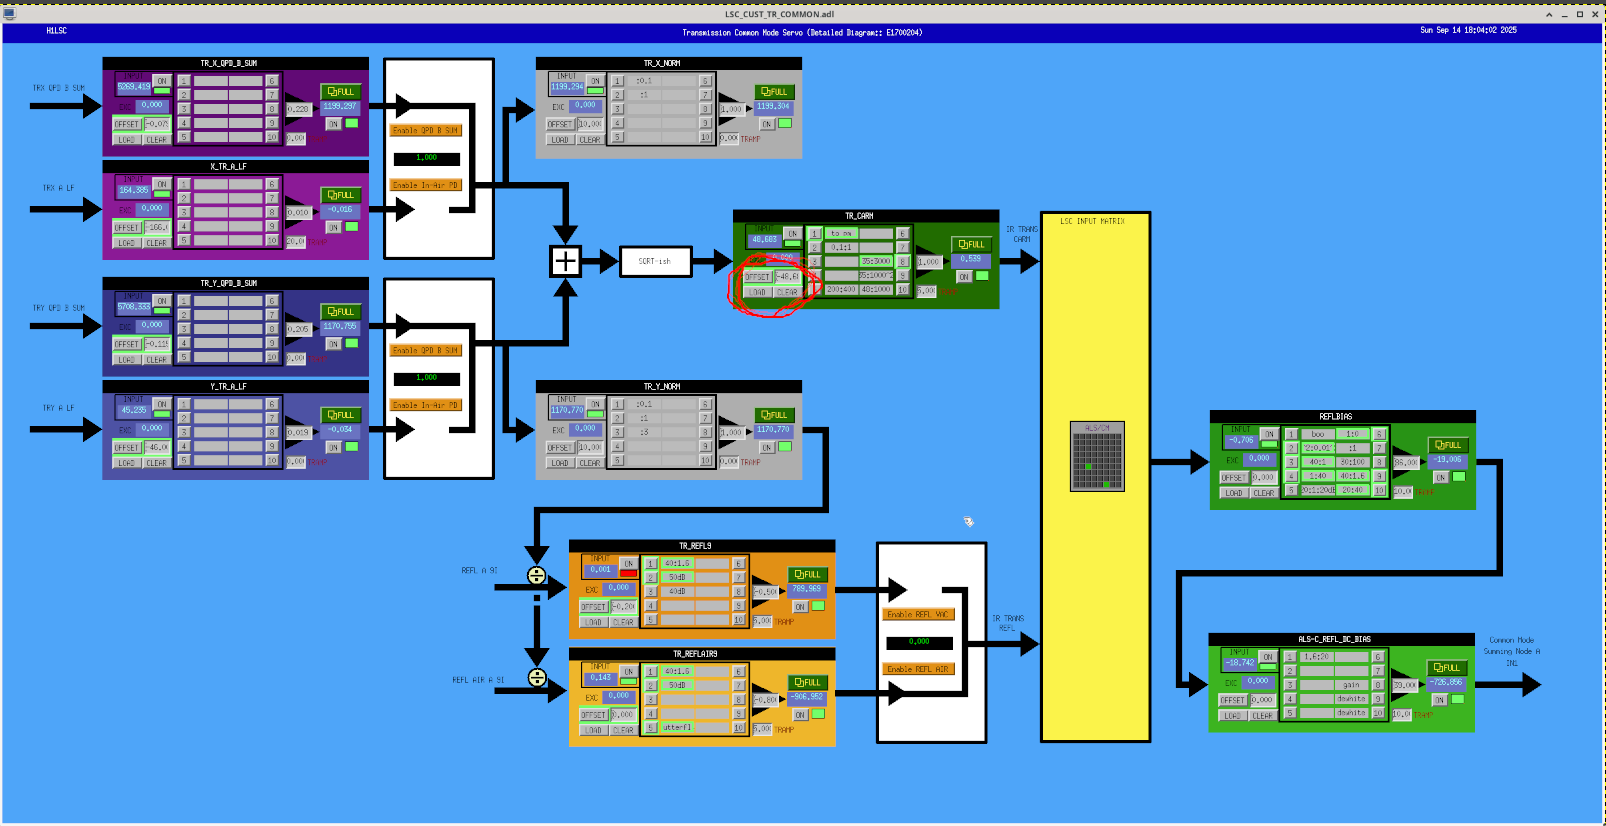Click the system menu icon in title bar

pos(10,14)
